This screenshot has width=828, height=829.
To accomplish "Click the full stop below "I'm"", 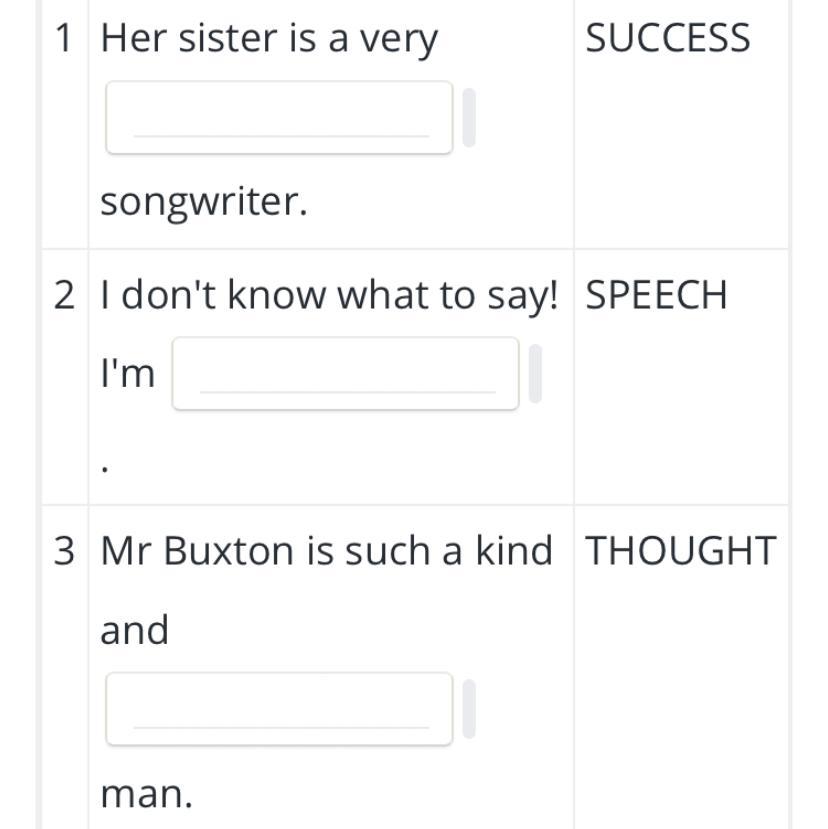I will click(106, 465).
